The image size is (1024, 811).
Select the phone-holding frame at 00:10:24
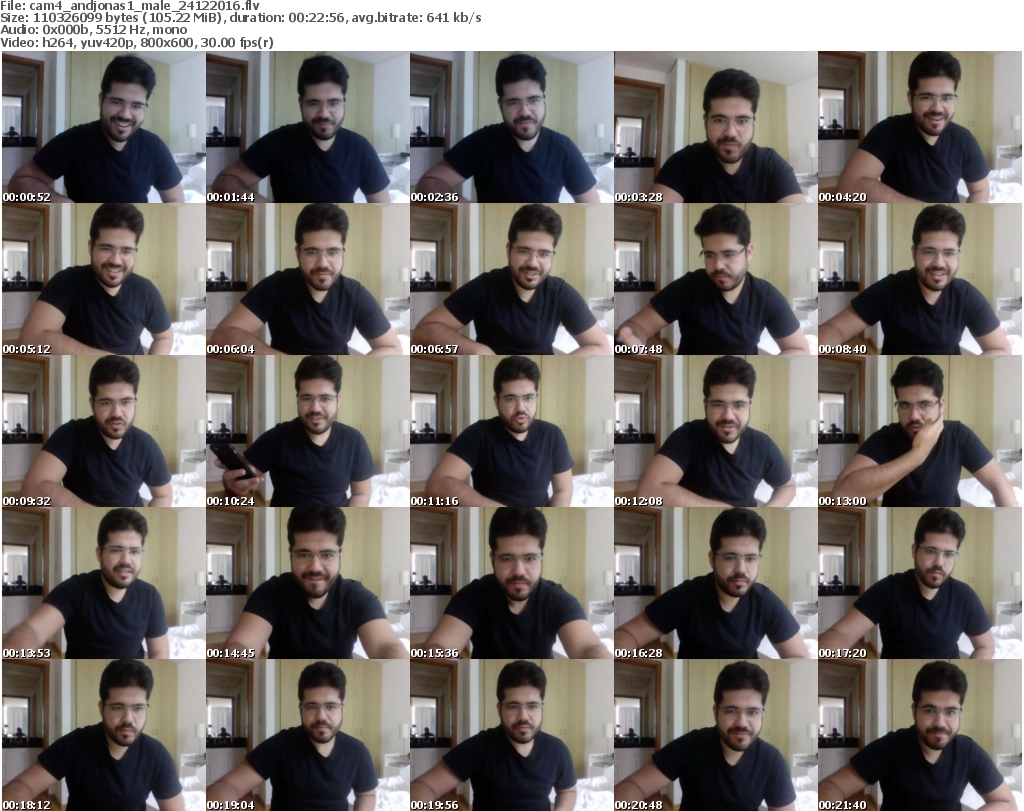coord(308,432)
